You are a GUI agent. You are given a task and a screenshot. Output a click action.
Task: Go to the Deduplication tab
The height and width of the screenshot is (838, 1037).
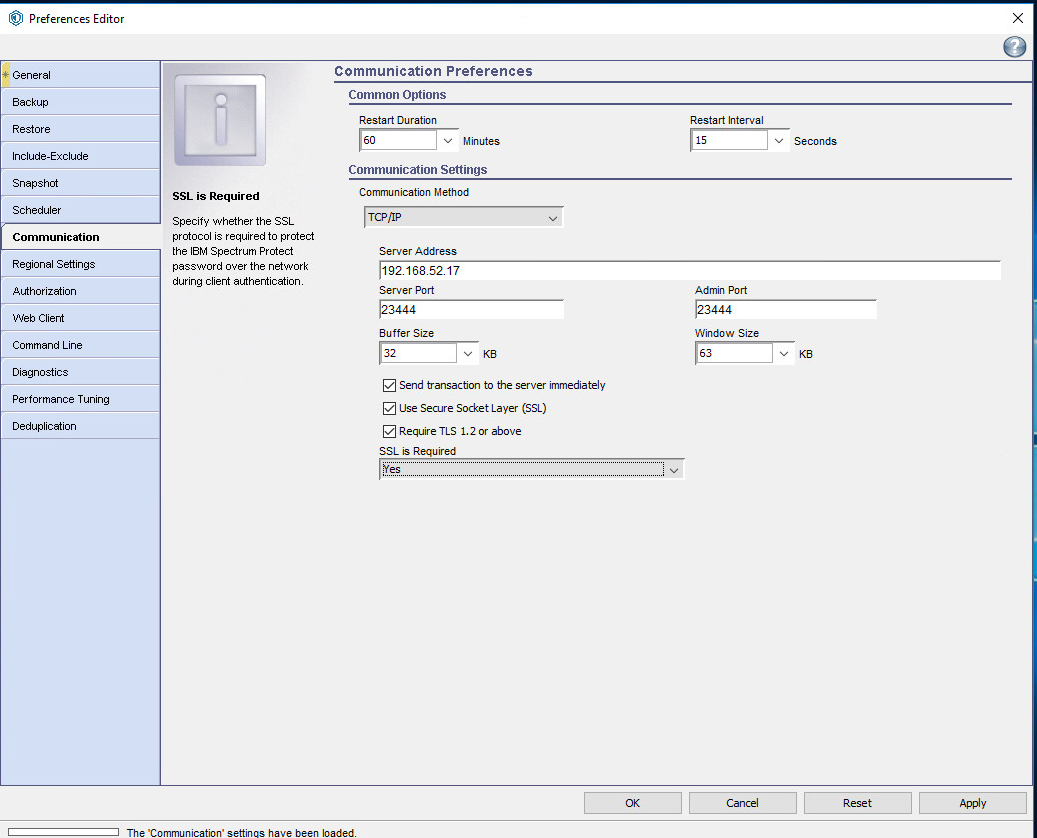click(x=80, y=426)
